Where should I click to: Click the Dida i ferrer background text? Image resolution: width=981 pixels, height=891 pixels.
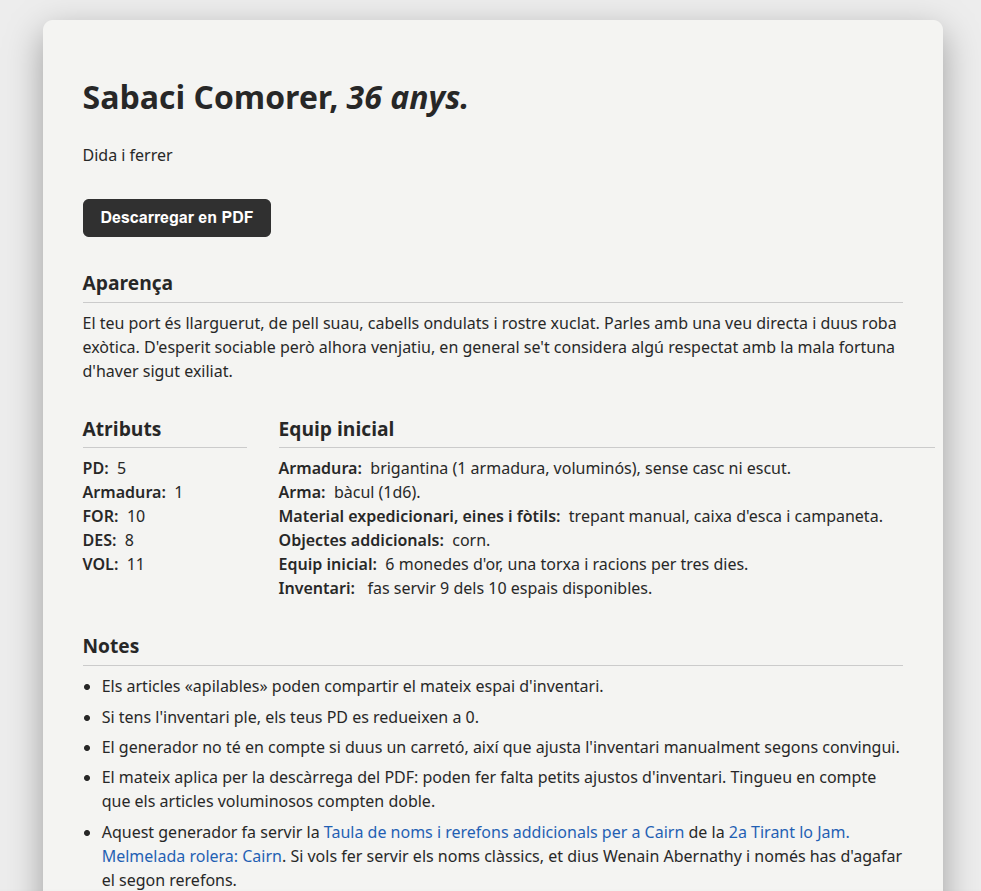[127, 155]
